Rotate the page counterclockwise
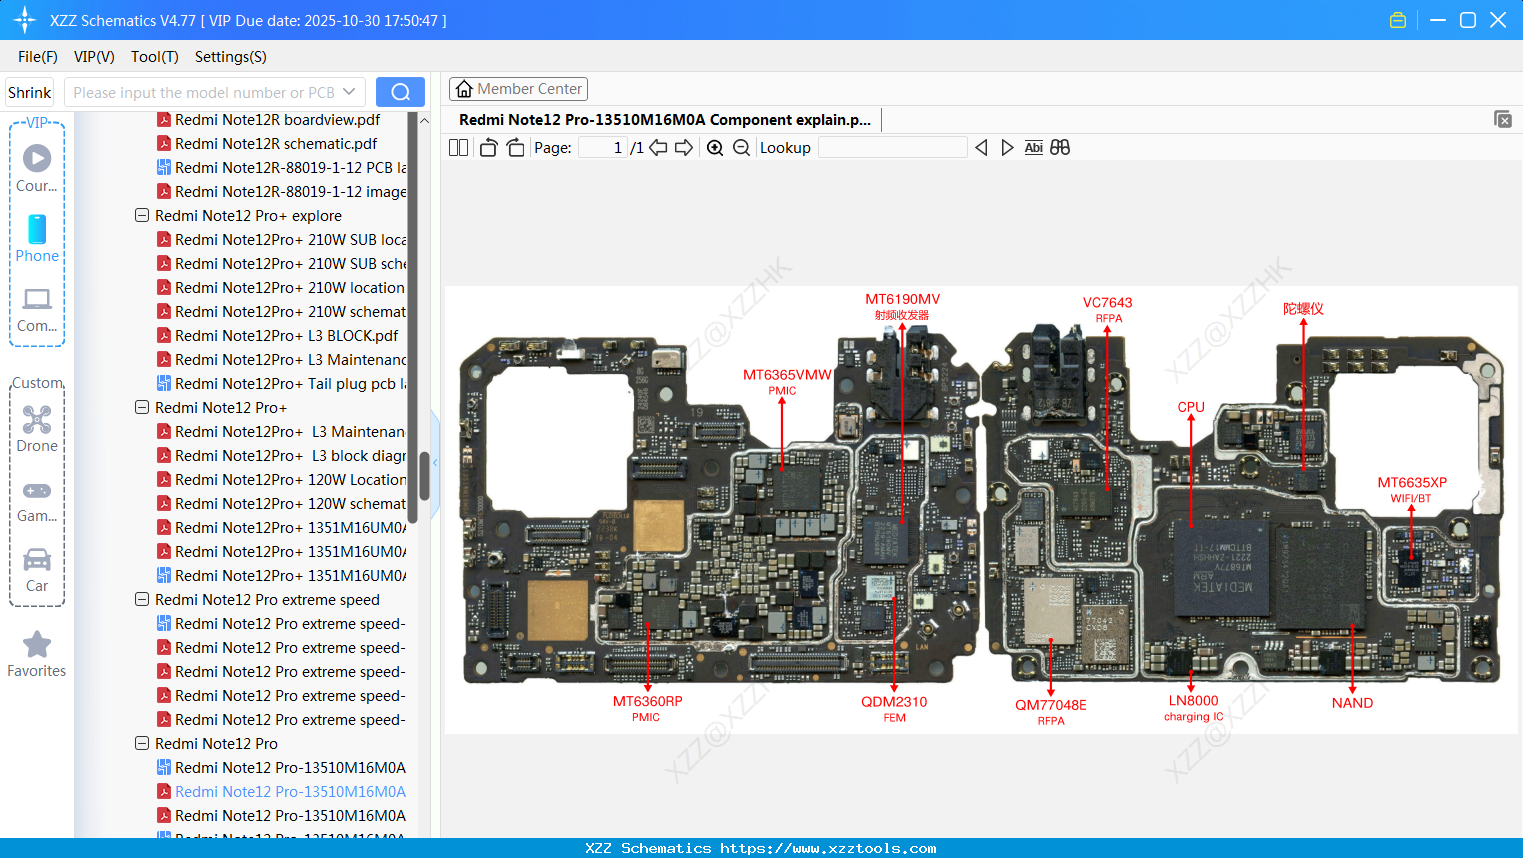This screenshot has height=858, width=1523. click(x=487, y=147)
